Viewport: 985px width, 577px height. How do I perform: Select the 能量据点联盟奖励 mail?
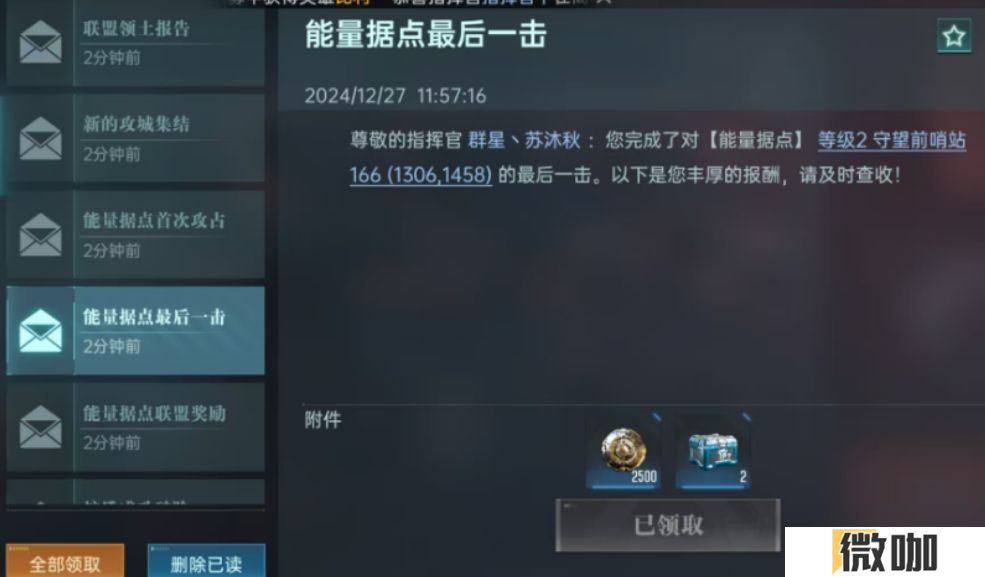click(136, 427)
